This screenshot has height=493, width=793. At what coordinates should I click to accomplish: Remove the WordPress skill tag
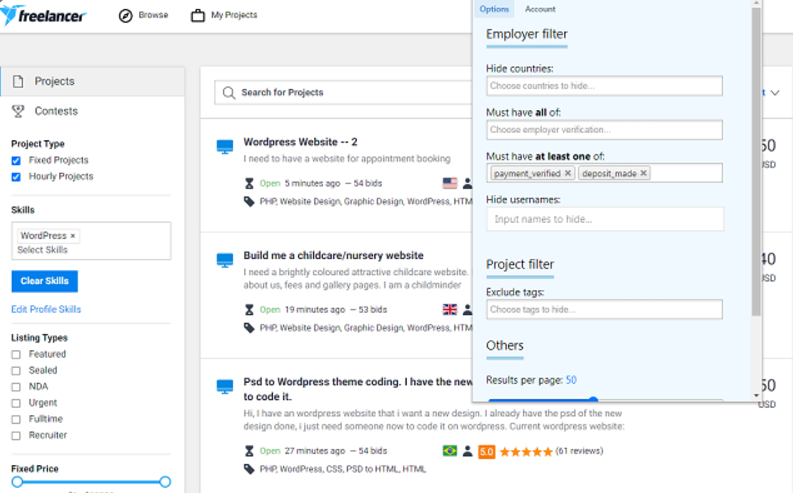pyautogui.click(x=73, y=236)
